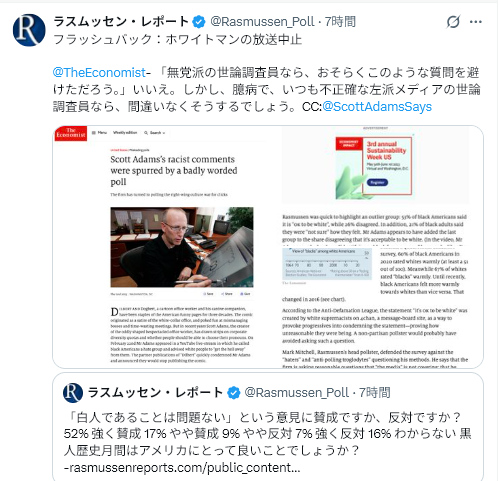Click the quoted tweet's verified badge

click(x=234, y=393)
